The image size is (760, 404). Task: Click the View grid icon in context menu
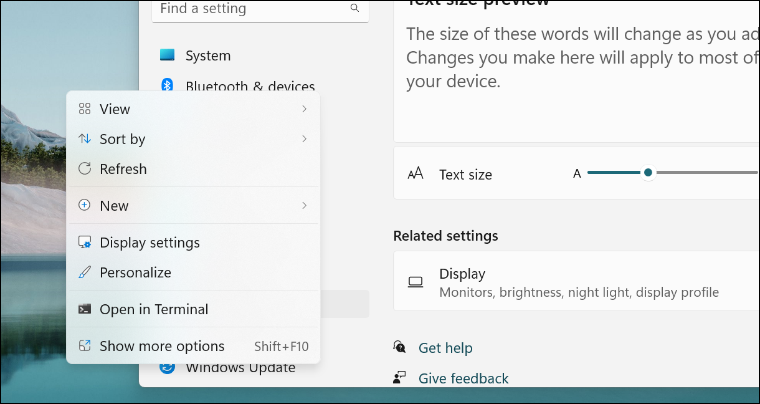coord(85,109)
